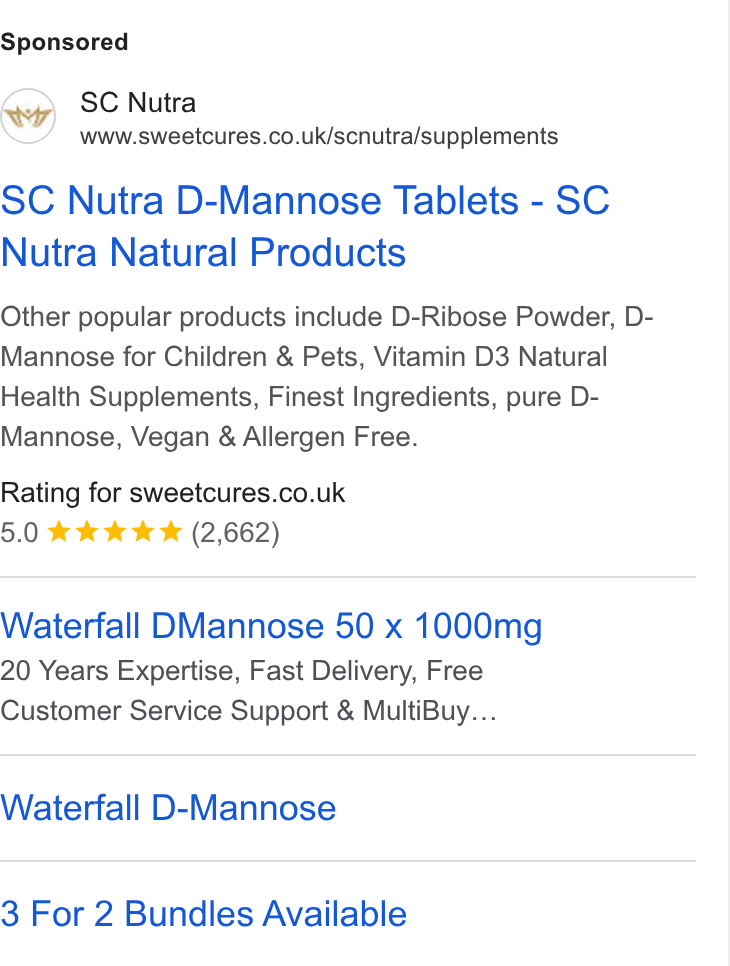Click the SC Nutra round logo icon
This screenshot has width=730, height=966.
(28, 116)
